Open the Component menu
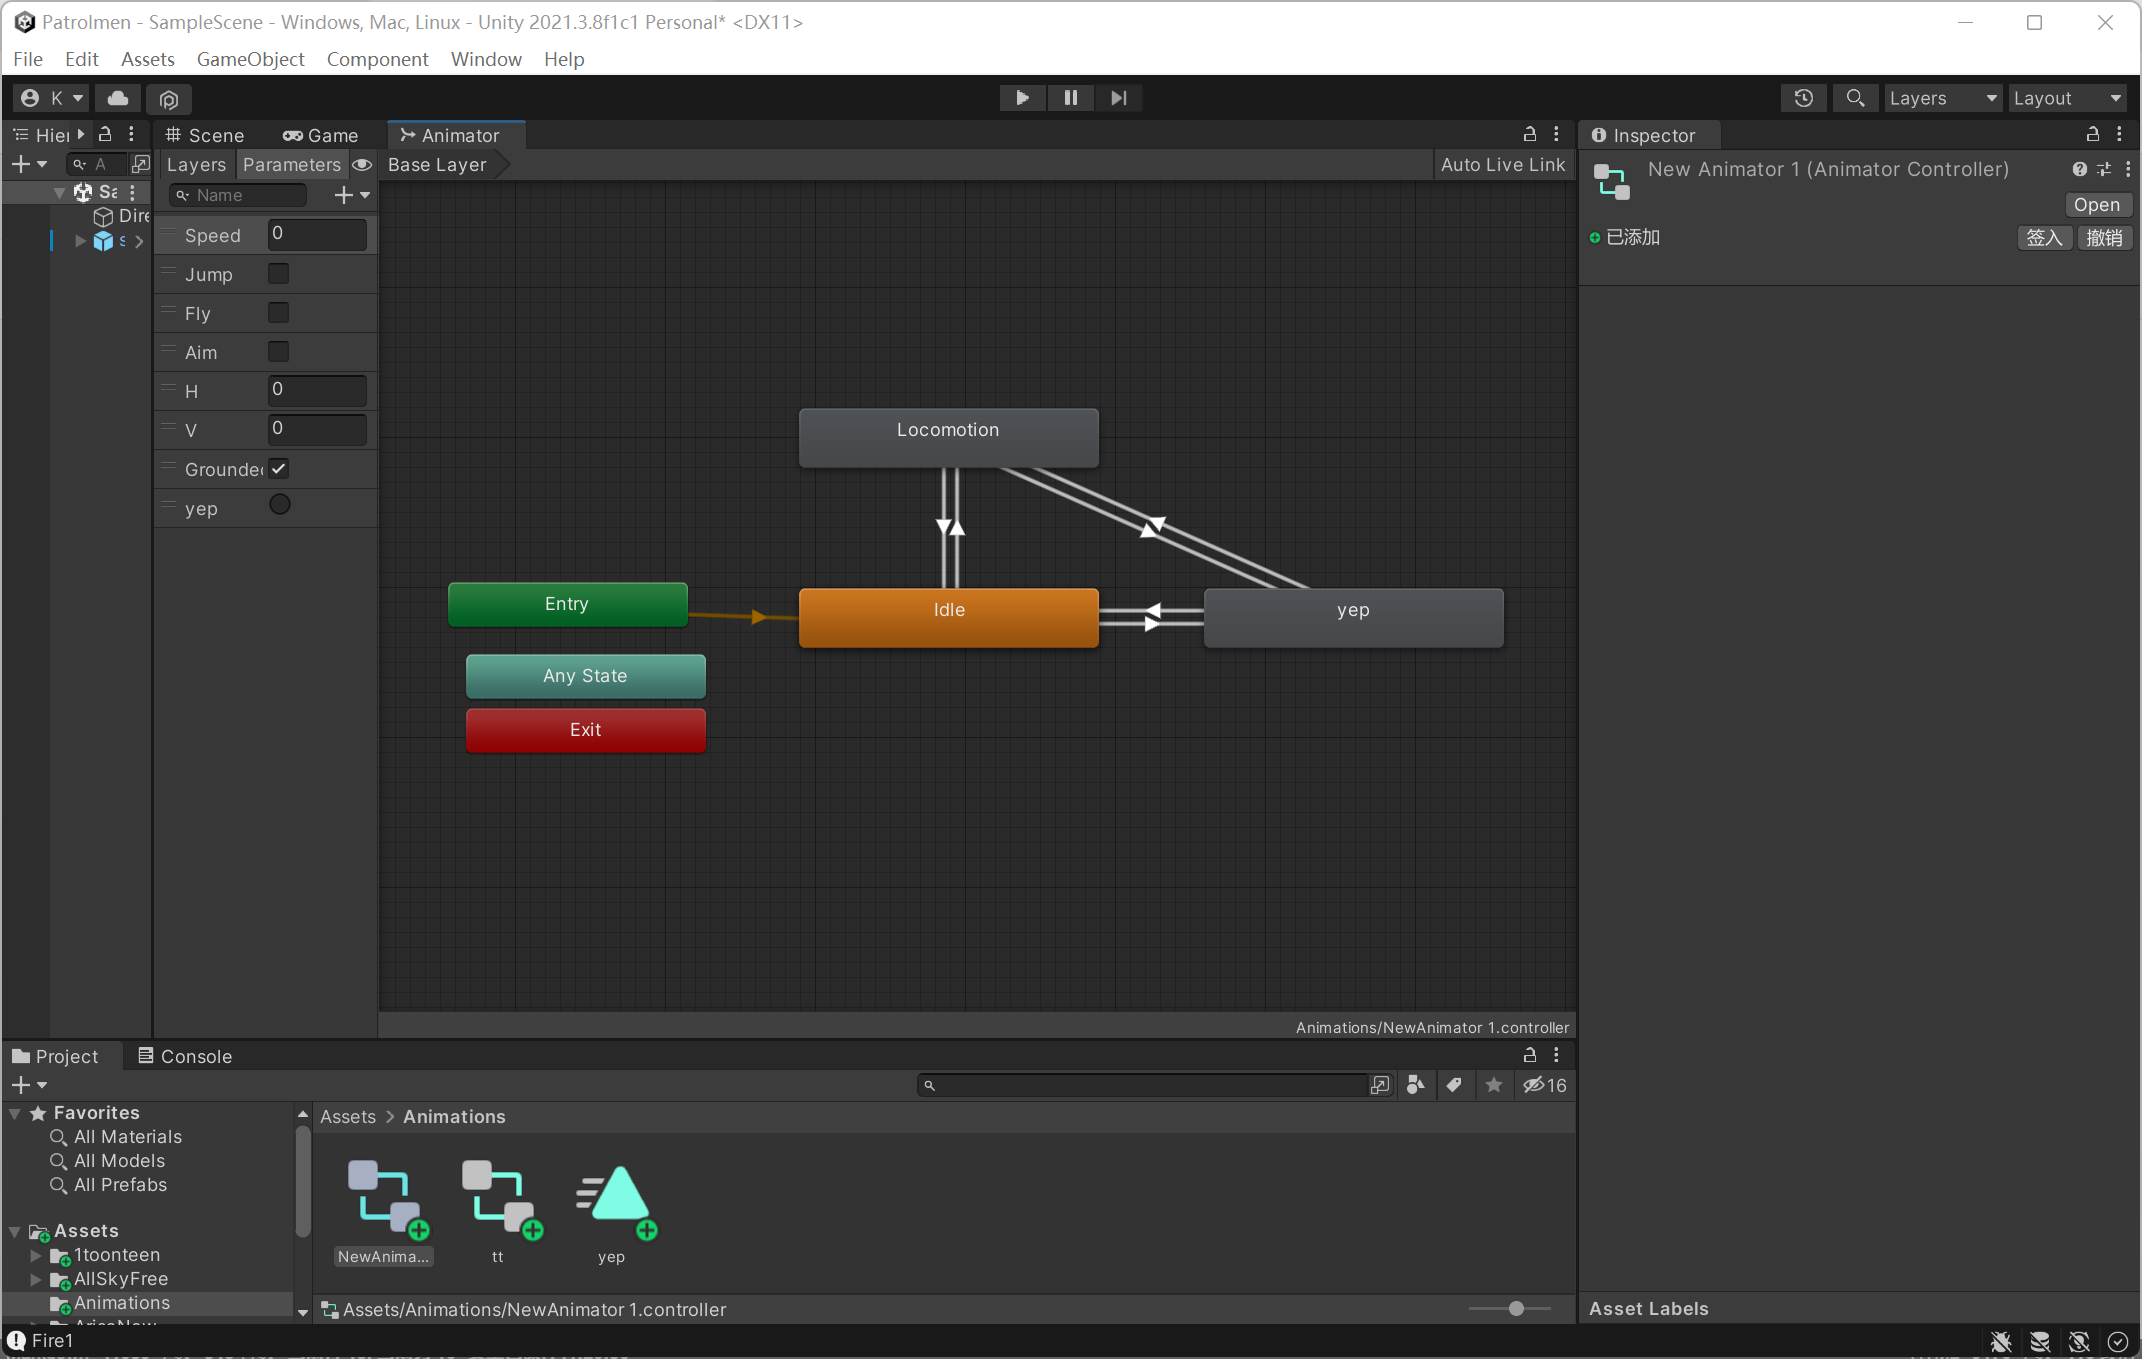The image size is (2142, 1359). (377, 59)
